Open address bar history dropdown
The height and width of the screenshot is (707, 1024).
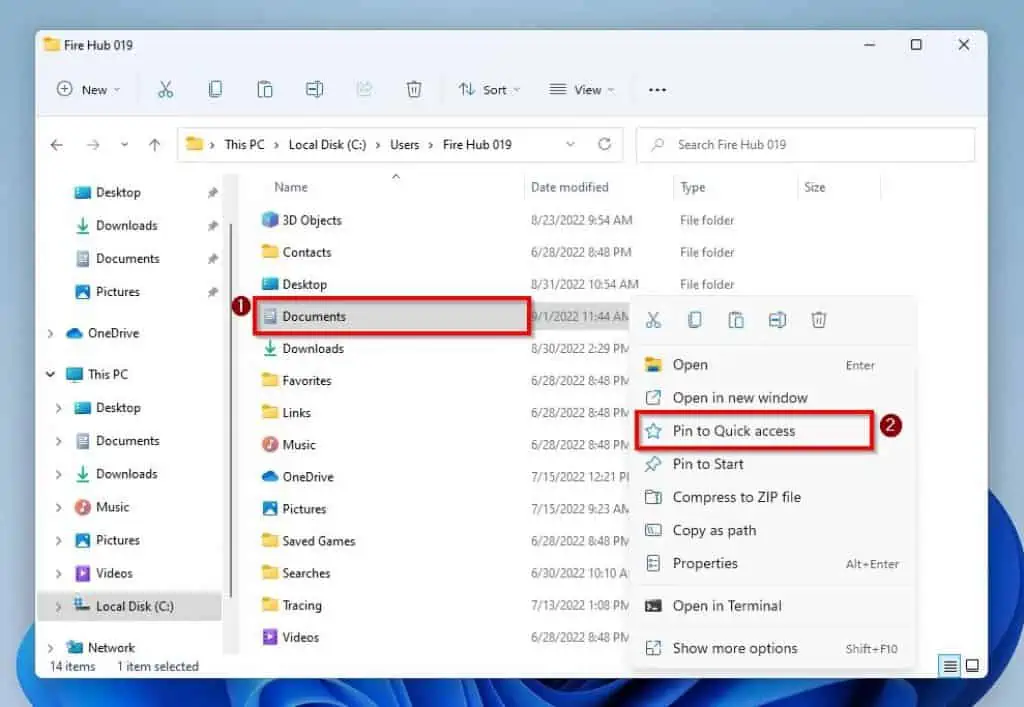coord(570,144)
